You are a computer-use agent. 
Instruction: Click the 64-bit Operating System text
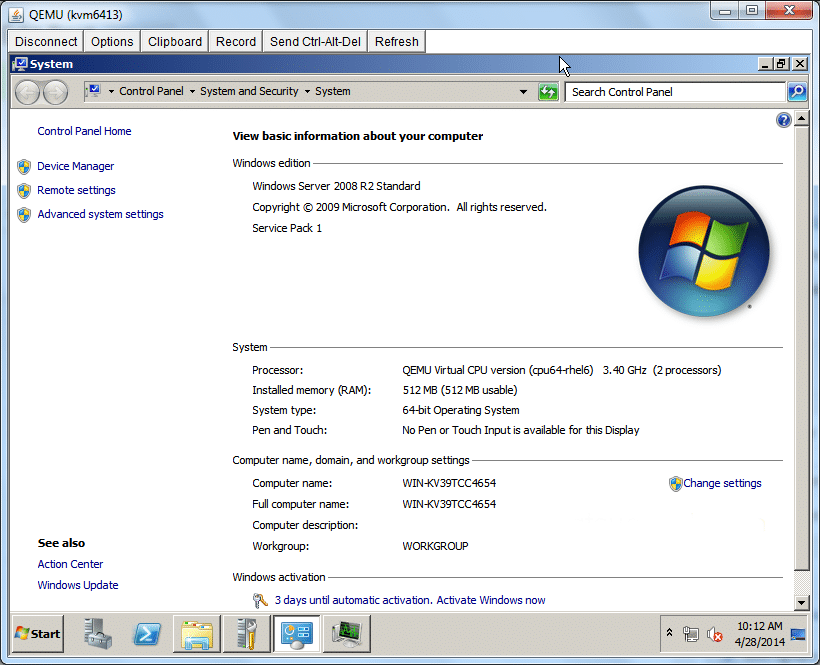(461, 410)
